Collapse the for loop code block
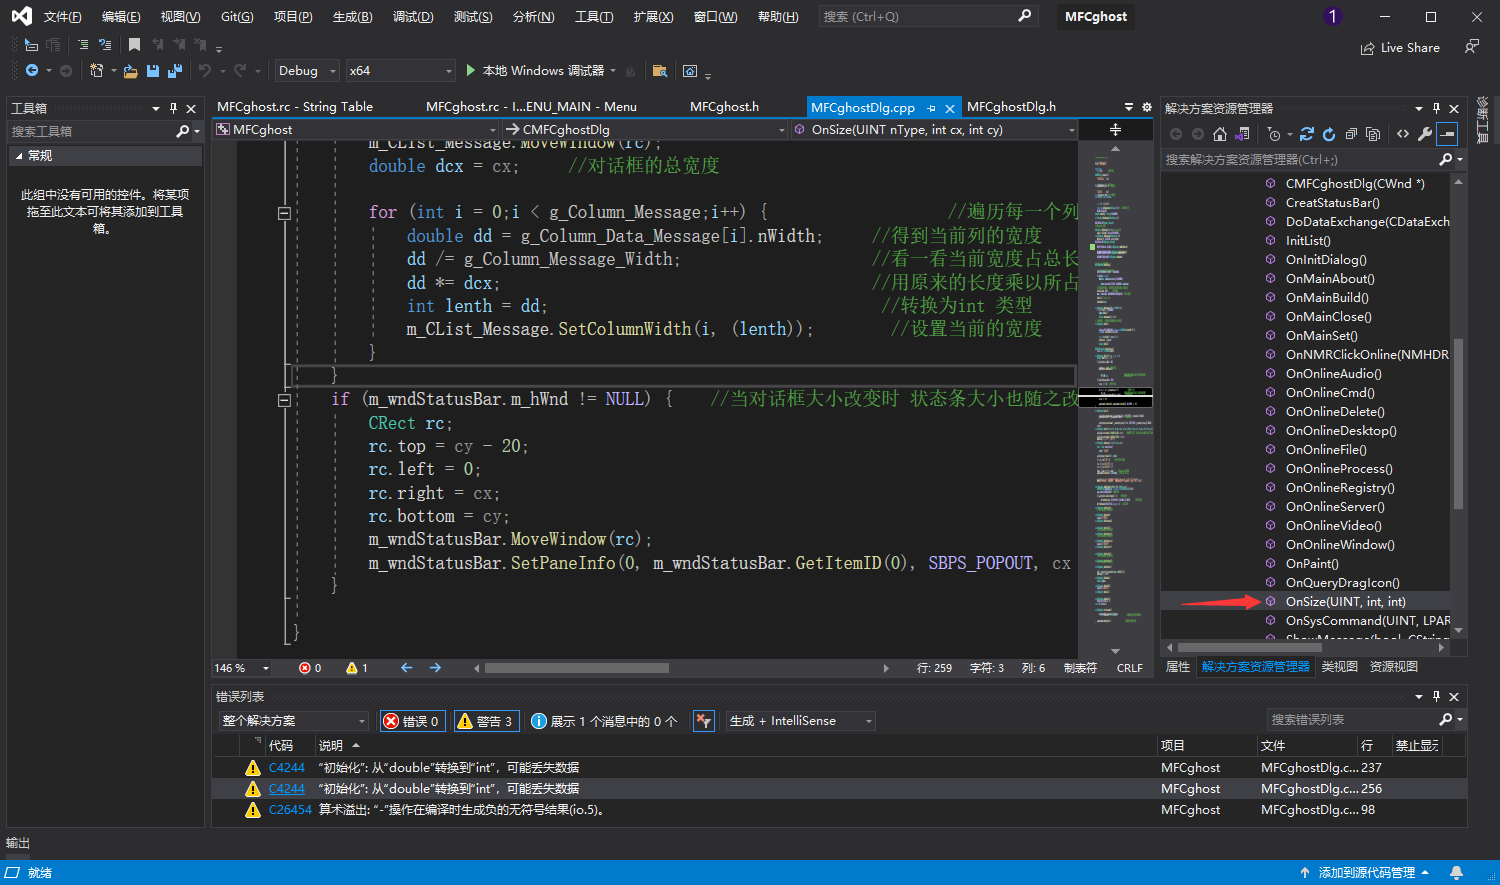Viewport: 1500px width, 885px height. (284, 213)
